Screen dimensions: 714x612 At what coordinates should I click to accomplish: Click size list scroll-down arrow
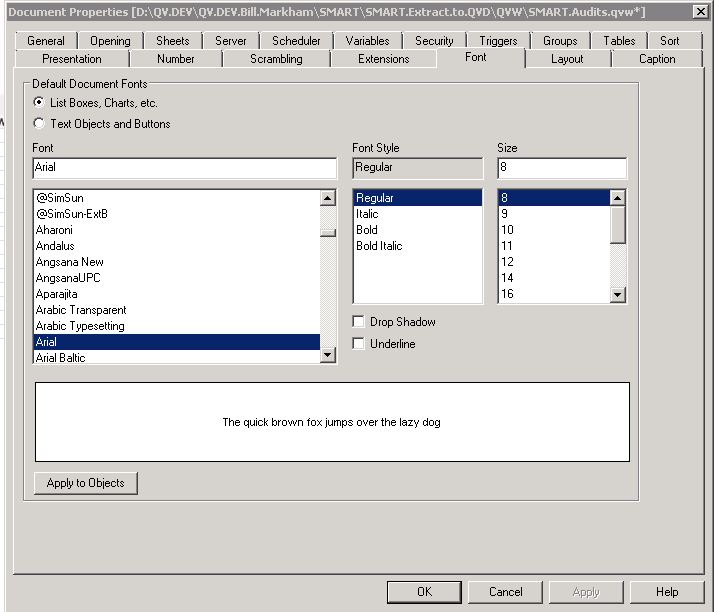(x=618, y=295)
